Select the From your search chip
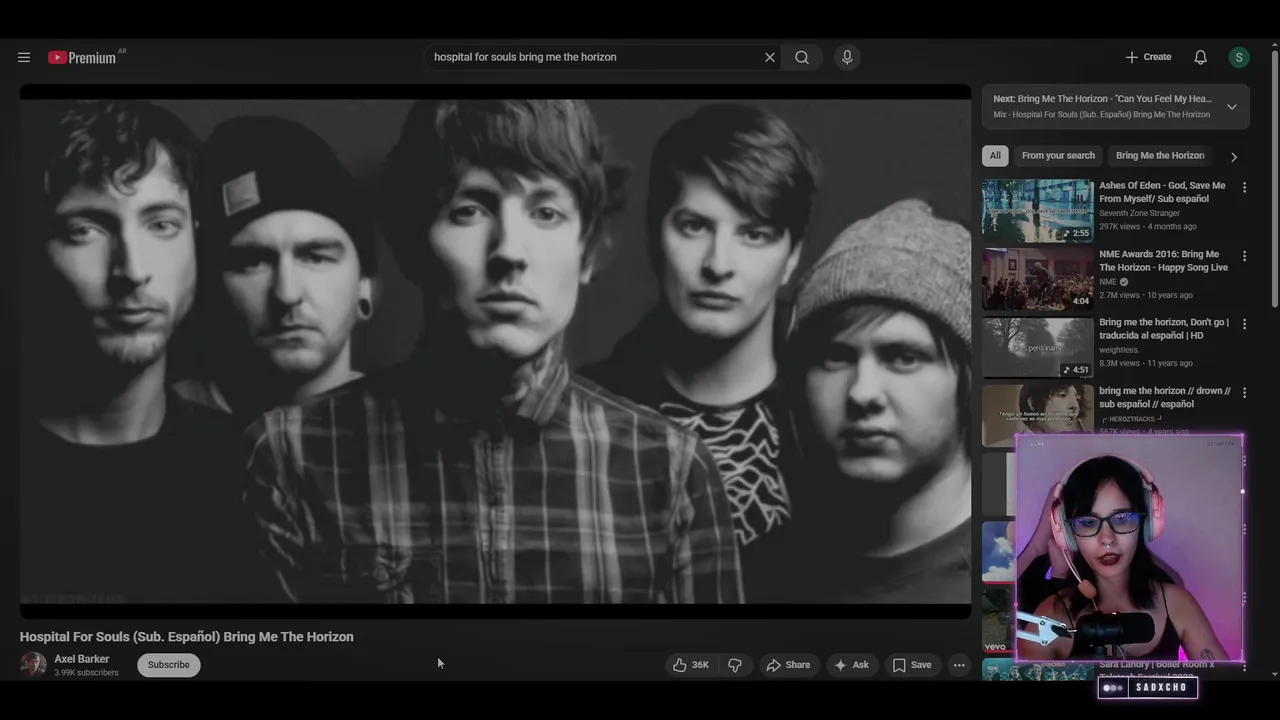1280x720 pixels. 1058,155
